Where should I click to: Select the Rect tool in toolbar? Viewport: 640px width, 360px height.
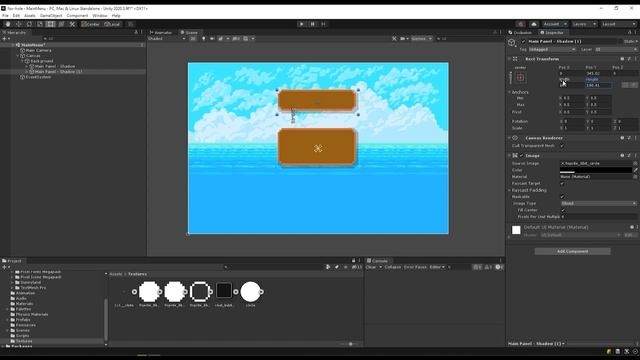pyautogui.click(x=51, y=24)
